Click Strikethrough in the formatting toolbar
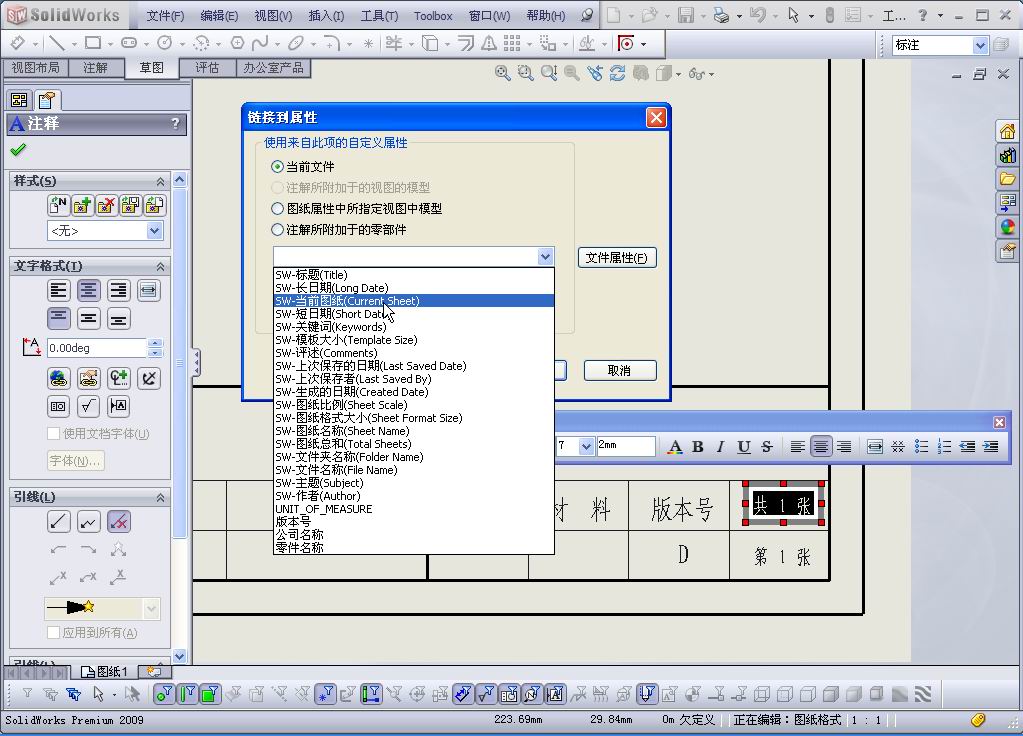The width and height of the screenshot is (1023, 736). pyautogui.click(x=767, y=447)
